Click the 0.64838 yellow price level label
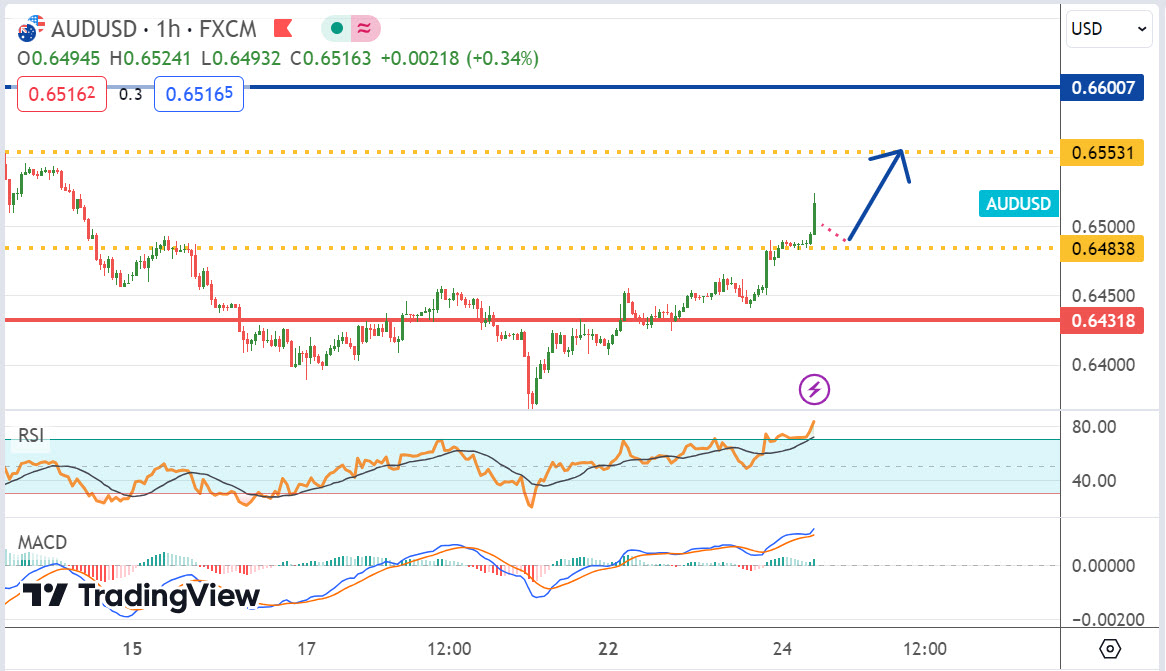This screenshot has width=1166, height=671. coord(1103,248)
